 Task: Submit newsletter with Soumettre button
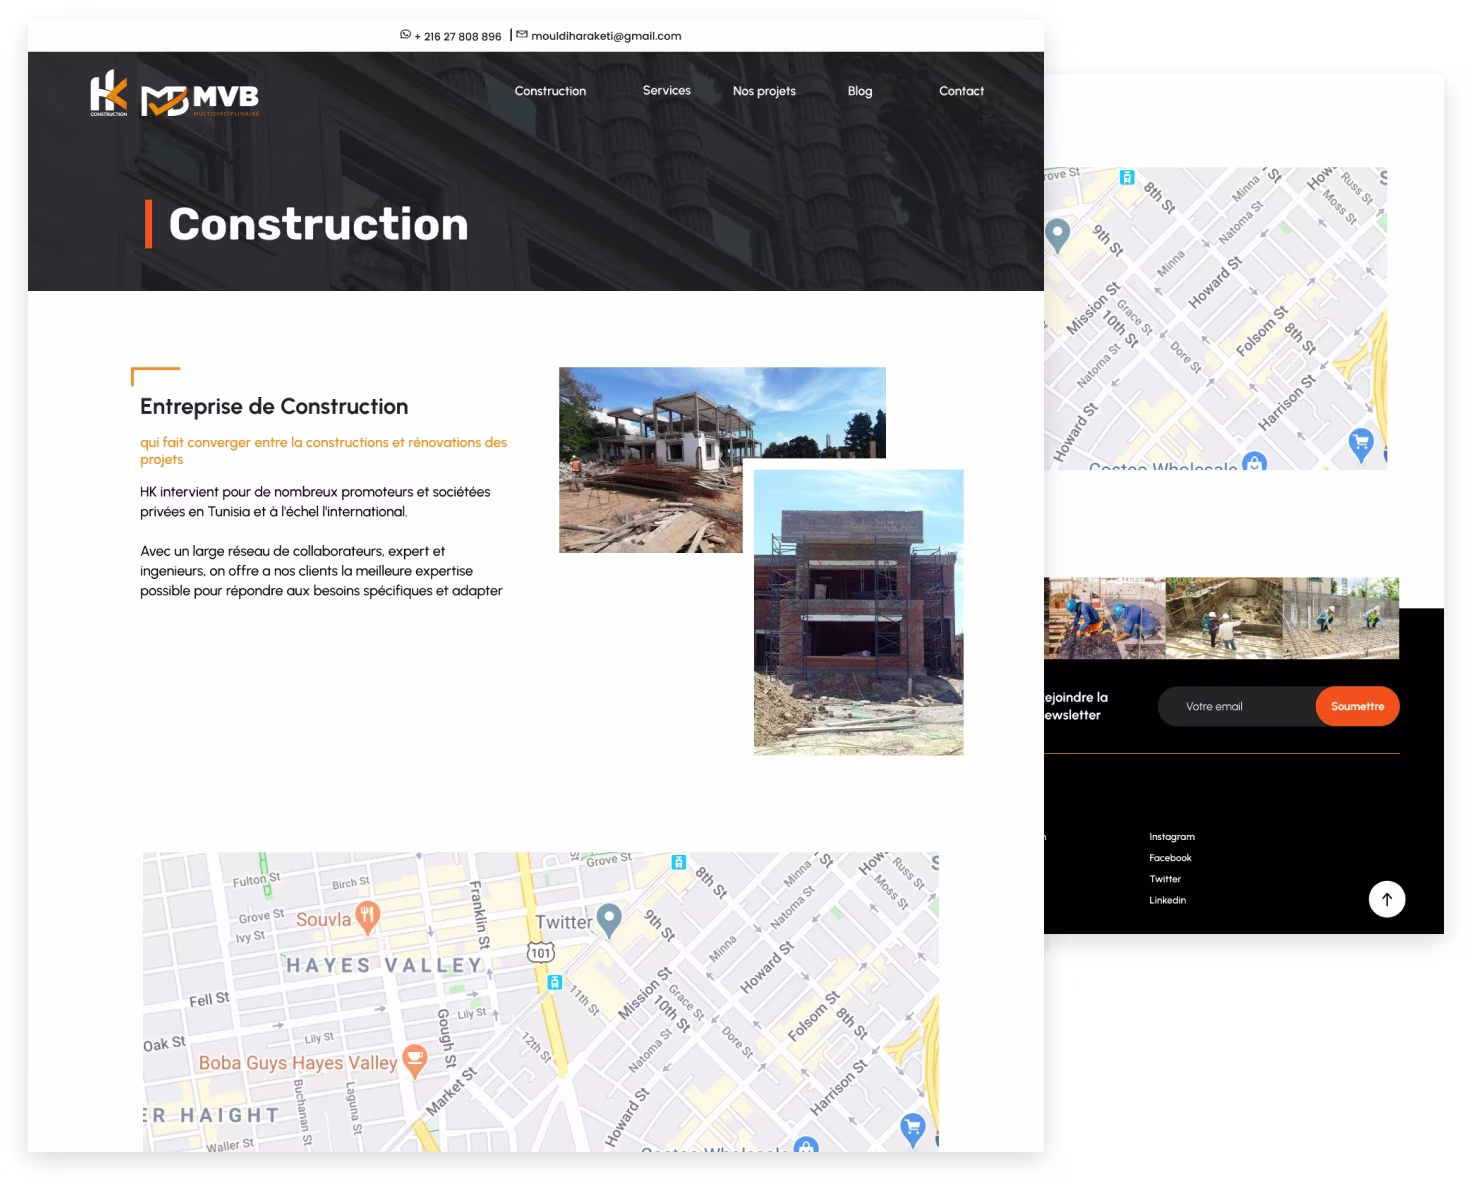click(x=1357, y=706)
